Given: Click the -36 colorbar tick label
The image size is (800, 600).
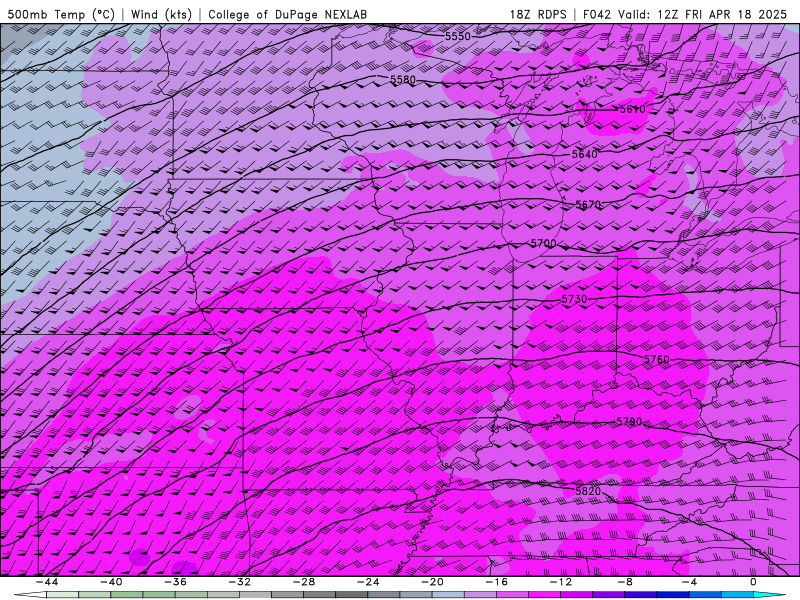Looking at the screenshot, I should [x=175, y=582].
